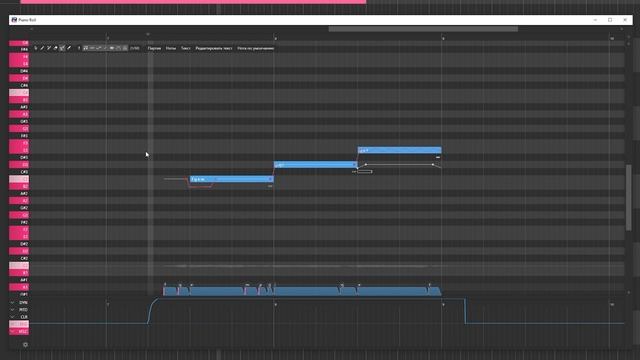Click the C4 piano key
Screen dimensions: 640x360
coord(19,93)
